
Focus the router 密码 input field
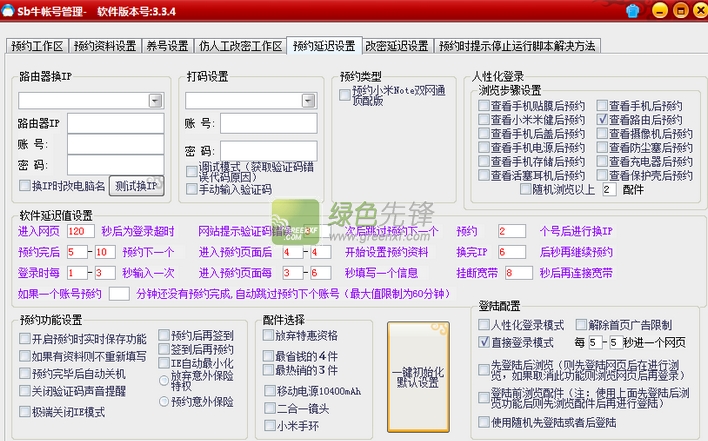(116, 165)
